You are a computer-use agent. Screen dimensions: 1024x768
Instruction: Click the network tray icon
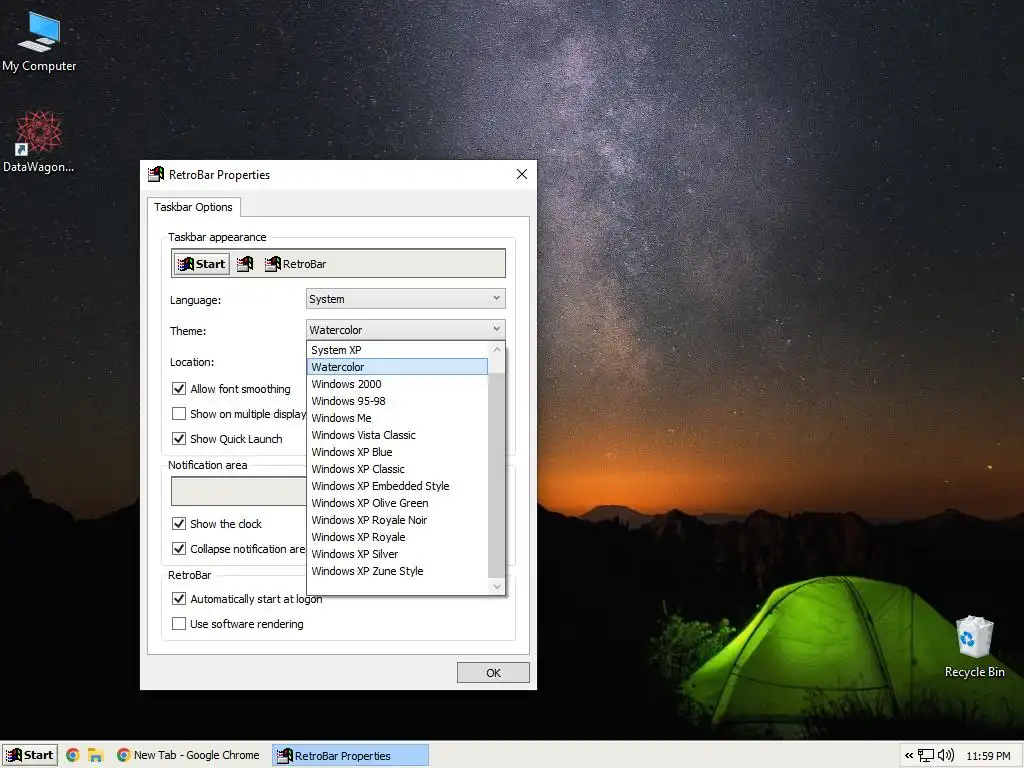pos(925,756)
